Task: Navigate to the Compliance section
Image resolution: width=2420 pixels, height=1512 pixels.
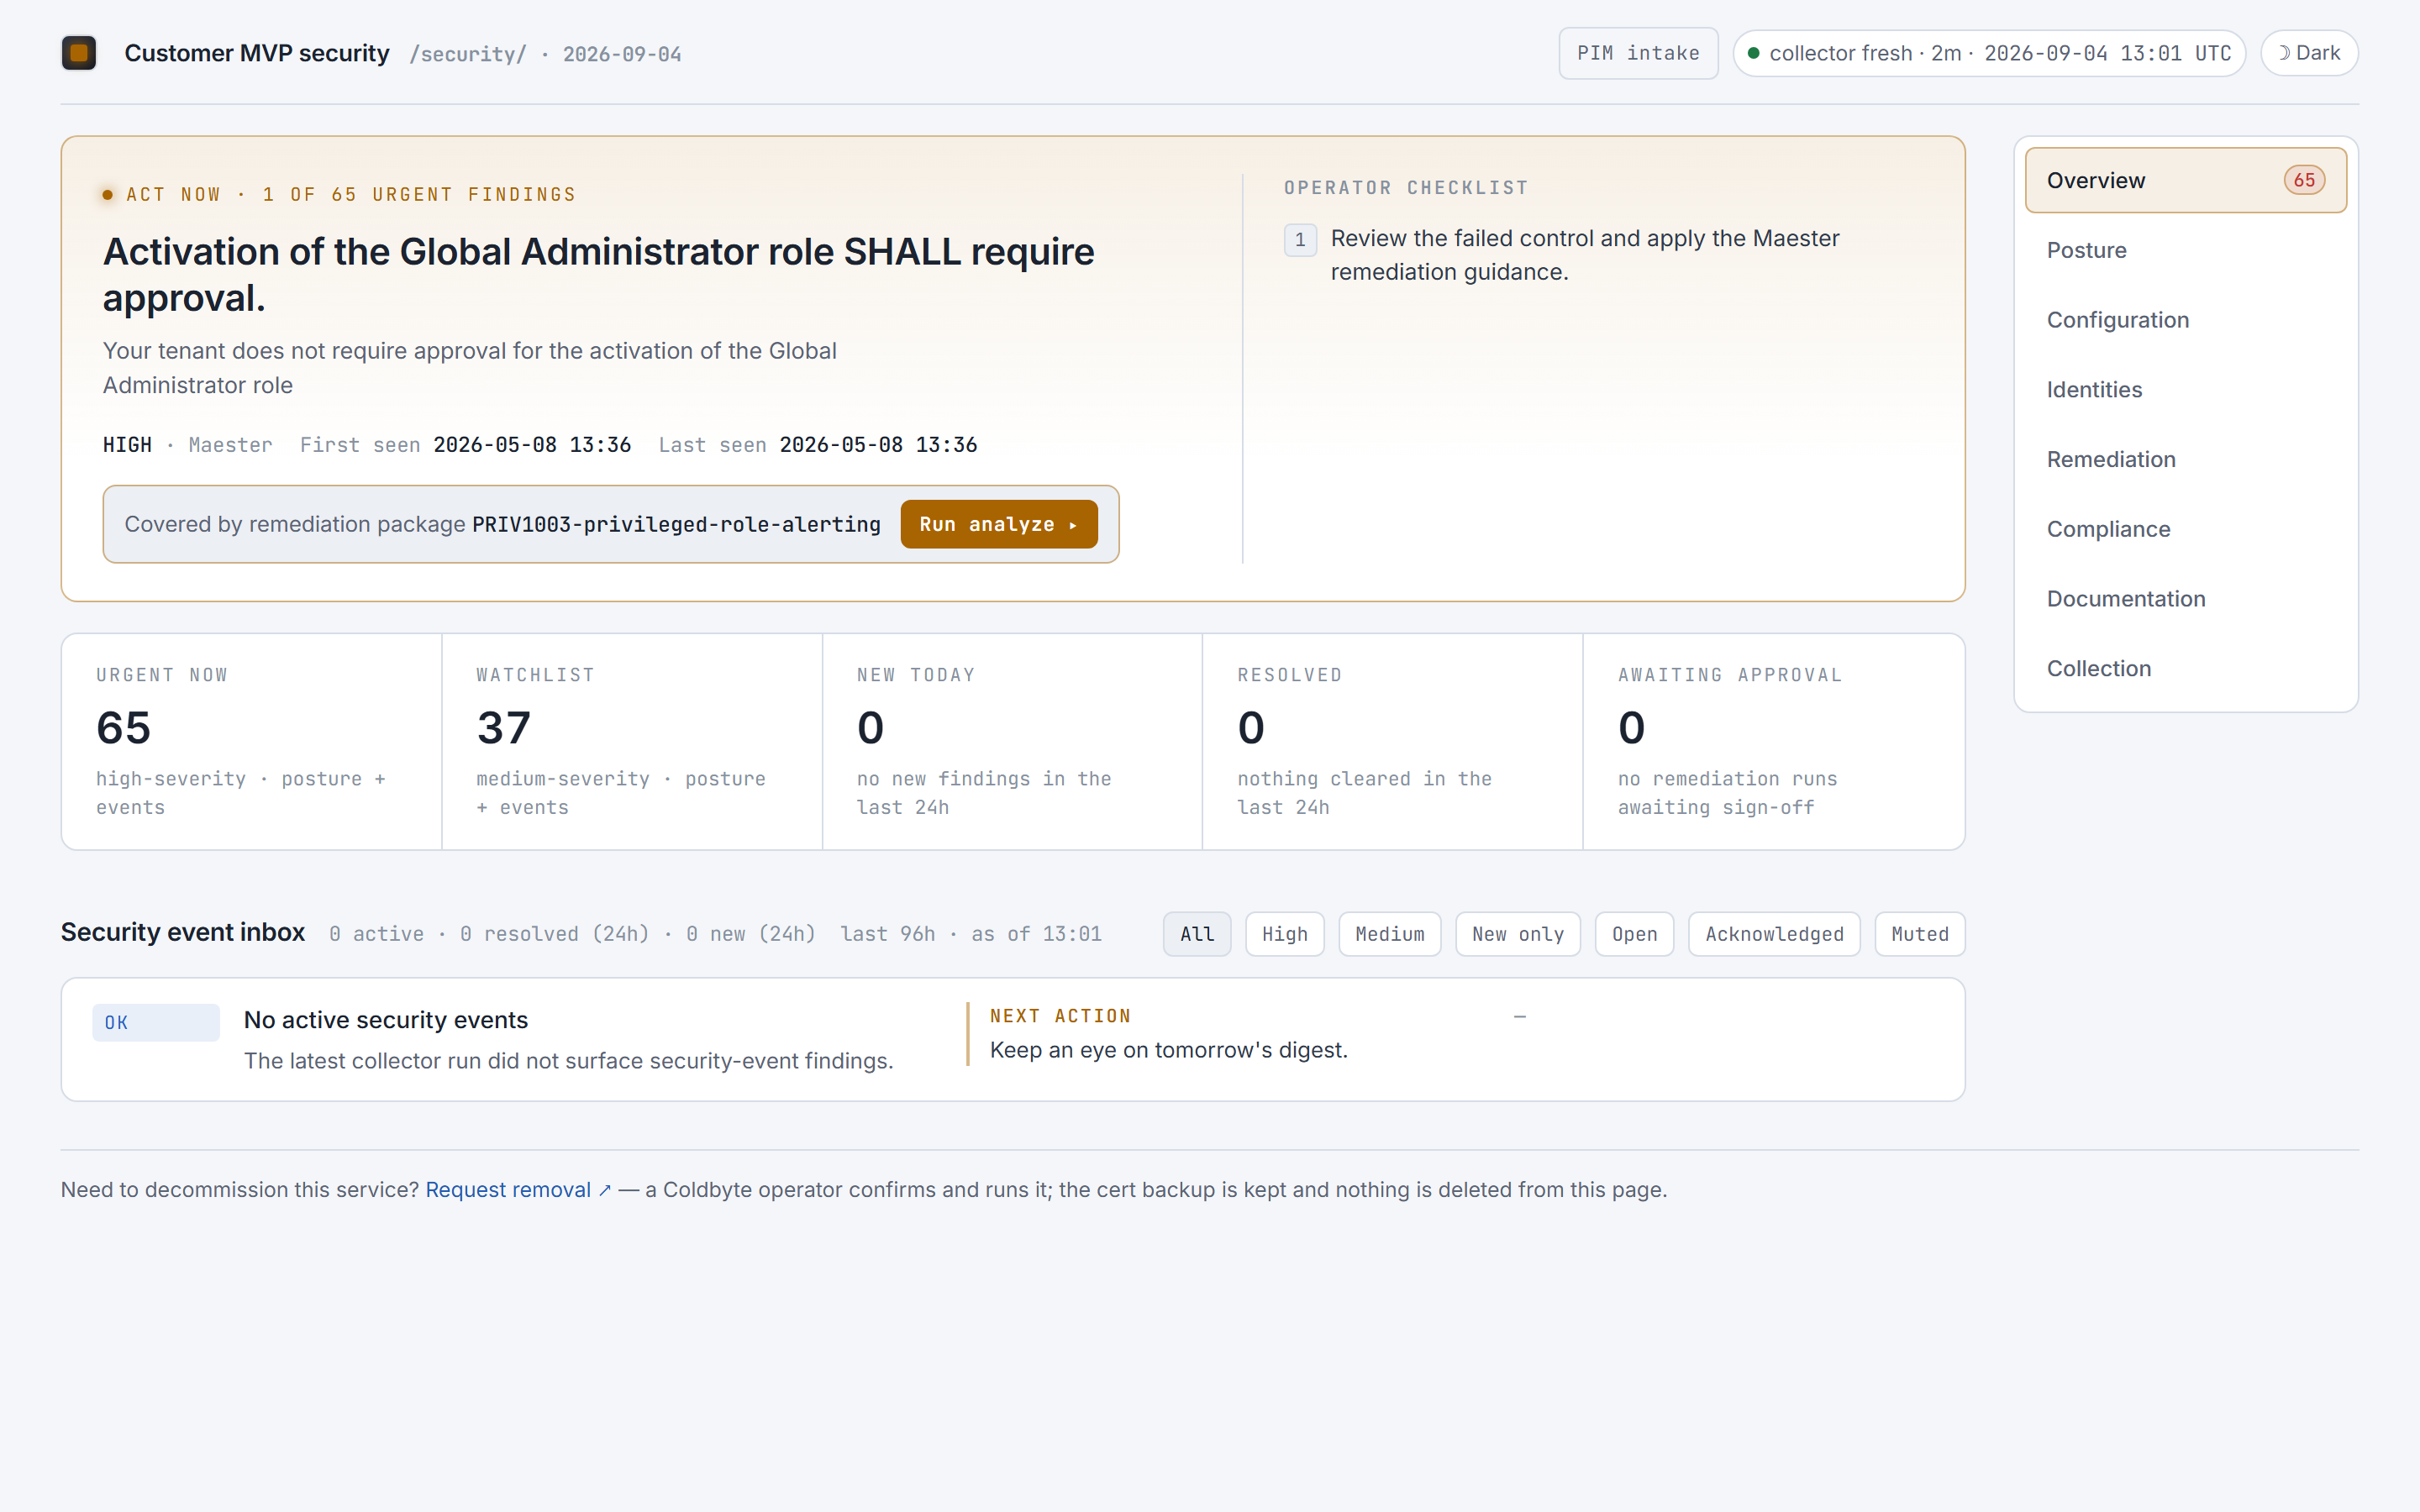Action: click(2186, 529)
